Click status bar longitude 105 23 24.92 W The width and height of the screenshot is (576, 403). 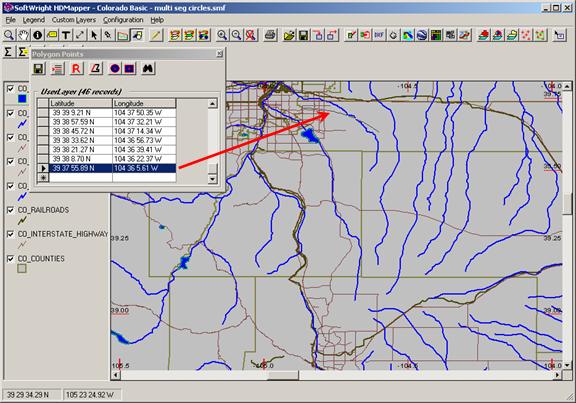tap(92, 395)
